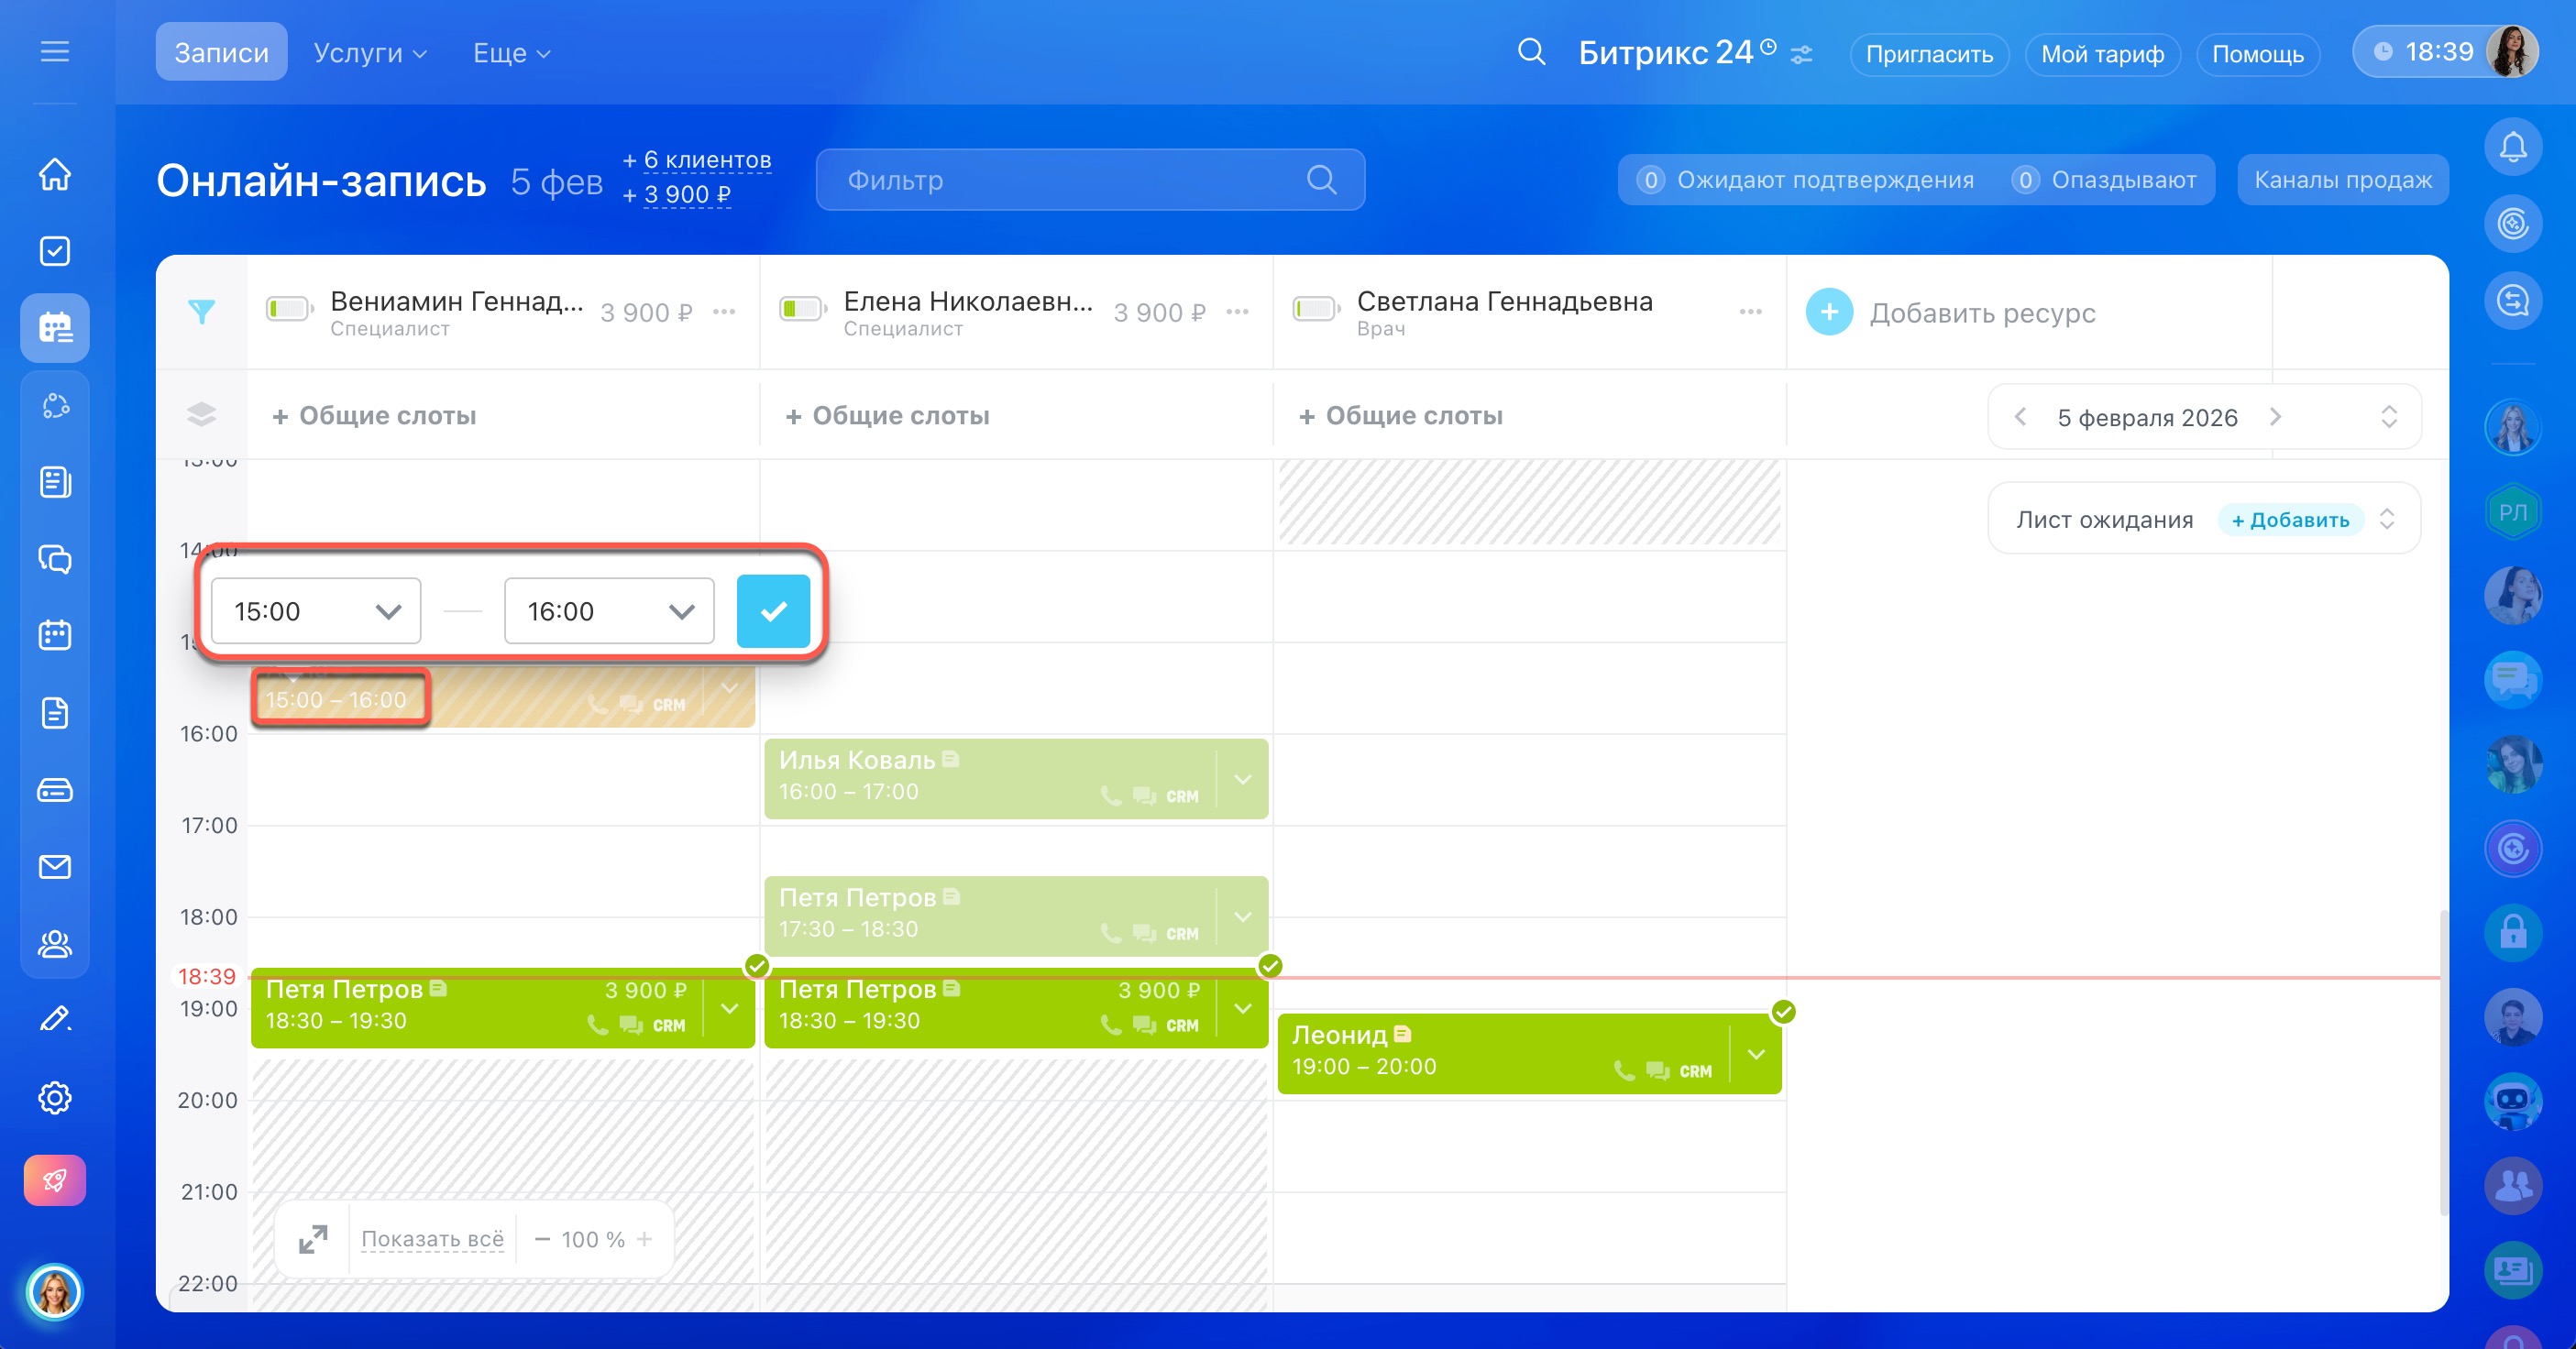The image size is (2576, 1349).
Task: Open the home icon in left sidebar
Action: point(55,174)
